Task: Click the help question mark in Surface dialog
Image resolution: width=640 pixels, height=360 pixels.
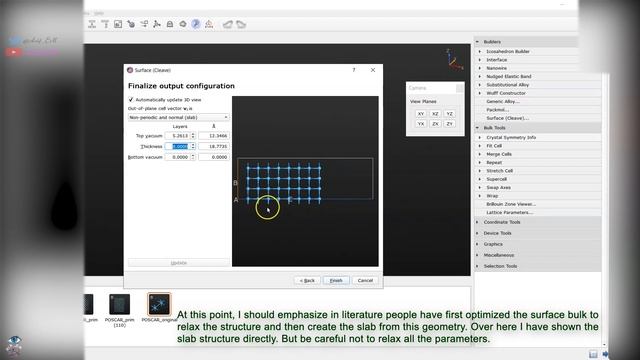Action: [354, 70]
